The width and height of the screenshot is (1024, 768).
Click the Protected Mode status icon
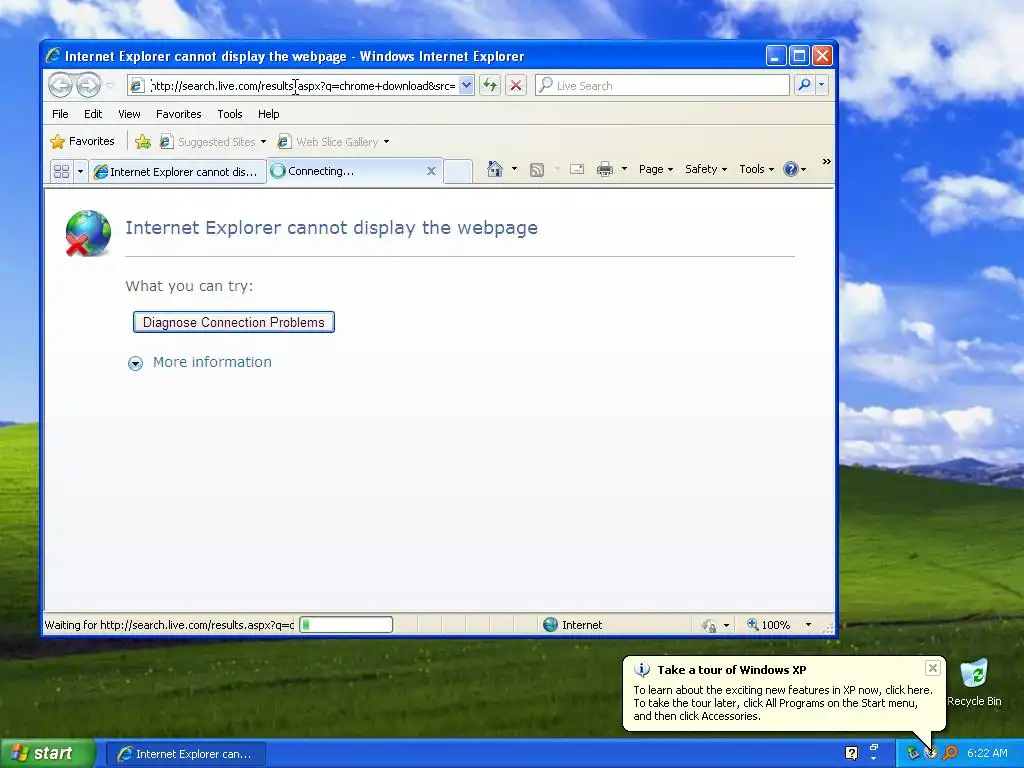click(x=709, y=626)
